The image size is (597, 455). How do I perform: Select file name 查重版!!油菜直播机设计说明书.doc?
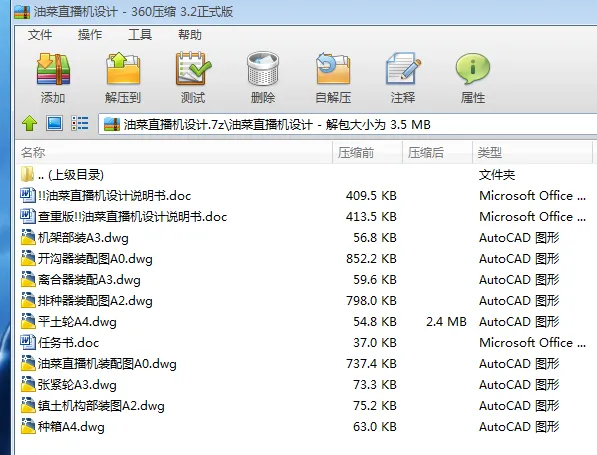point(132,217)
